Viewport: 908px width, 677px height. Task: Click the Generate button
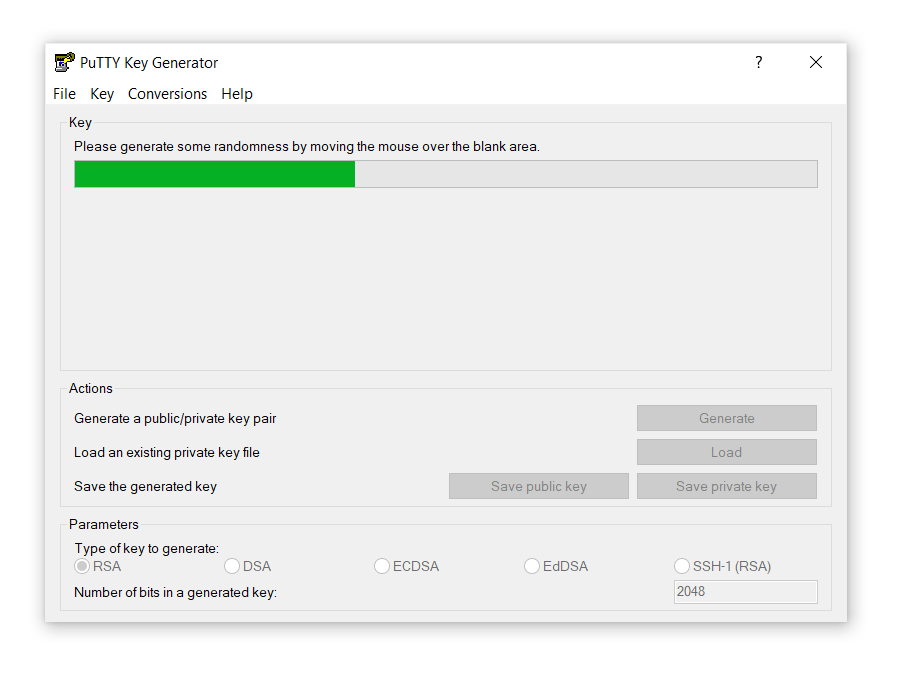coord(727,418)
